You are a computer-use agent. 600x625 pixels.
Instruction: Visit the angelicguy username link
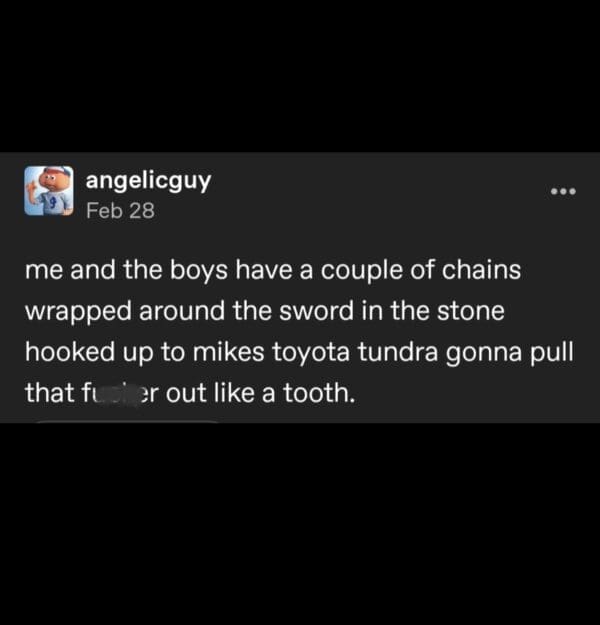(x=148, y=181)
